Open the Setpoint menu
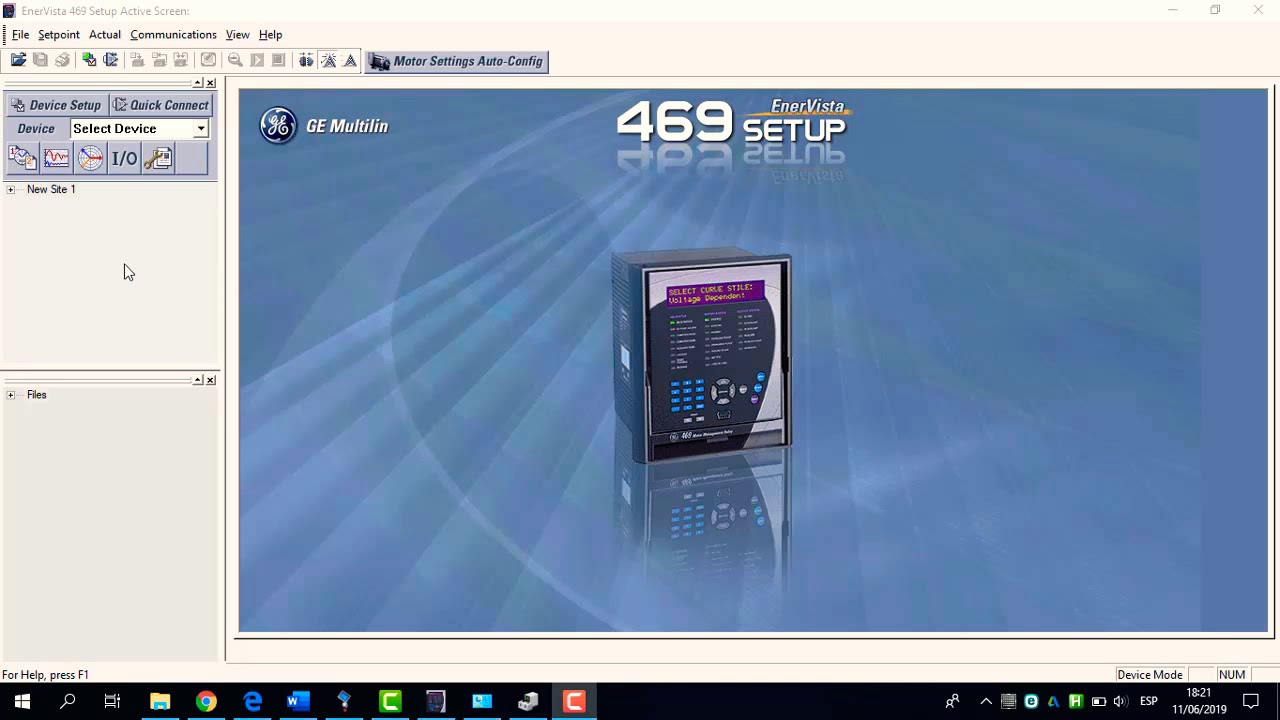Viewport: 1280px width, 720px height. point(59,34)
